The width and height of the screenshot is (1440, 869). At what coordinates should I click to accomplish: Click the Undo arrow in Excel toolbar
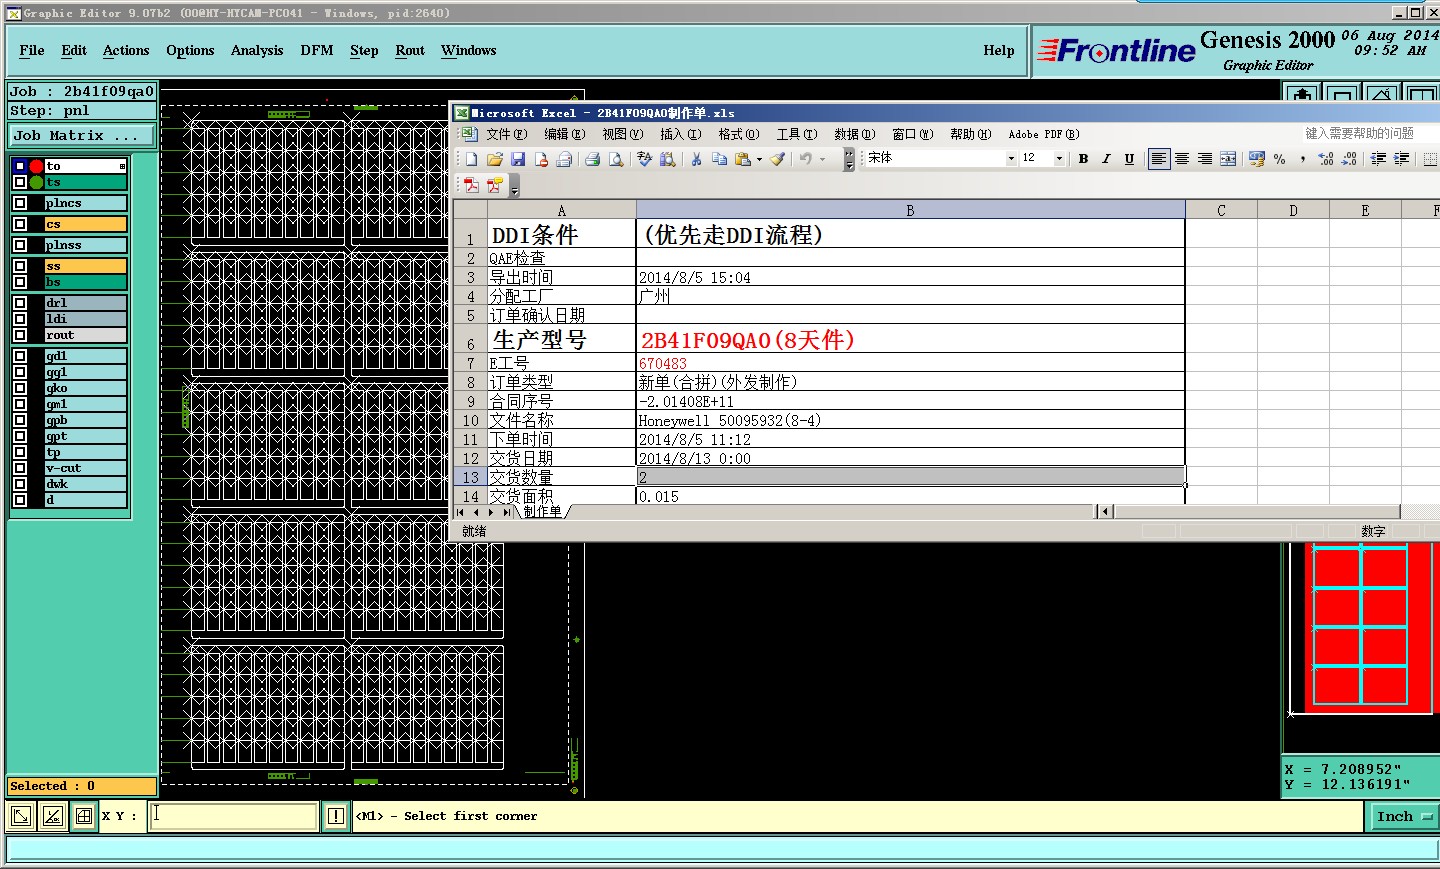pyautogui.click(x=805, y=159)
